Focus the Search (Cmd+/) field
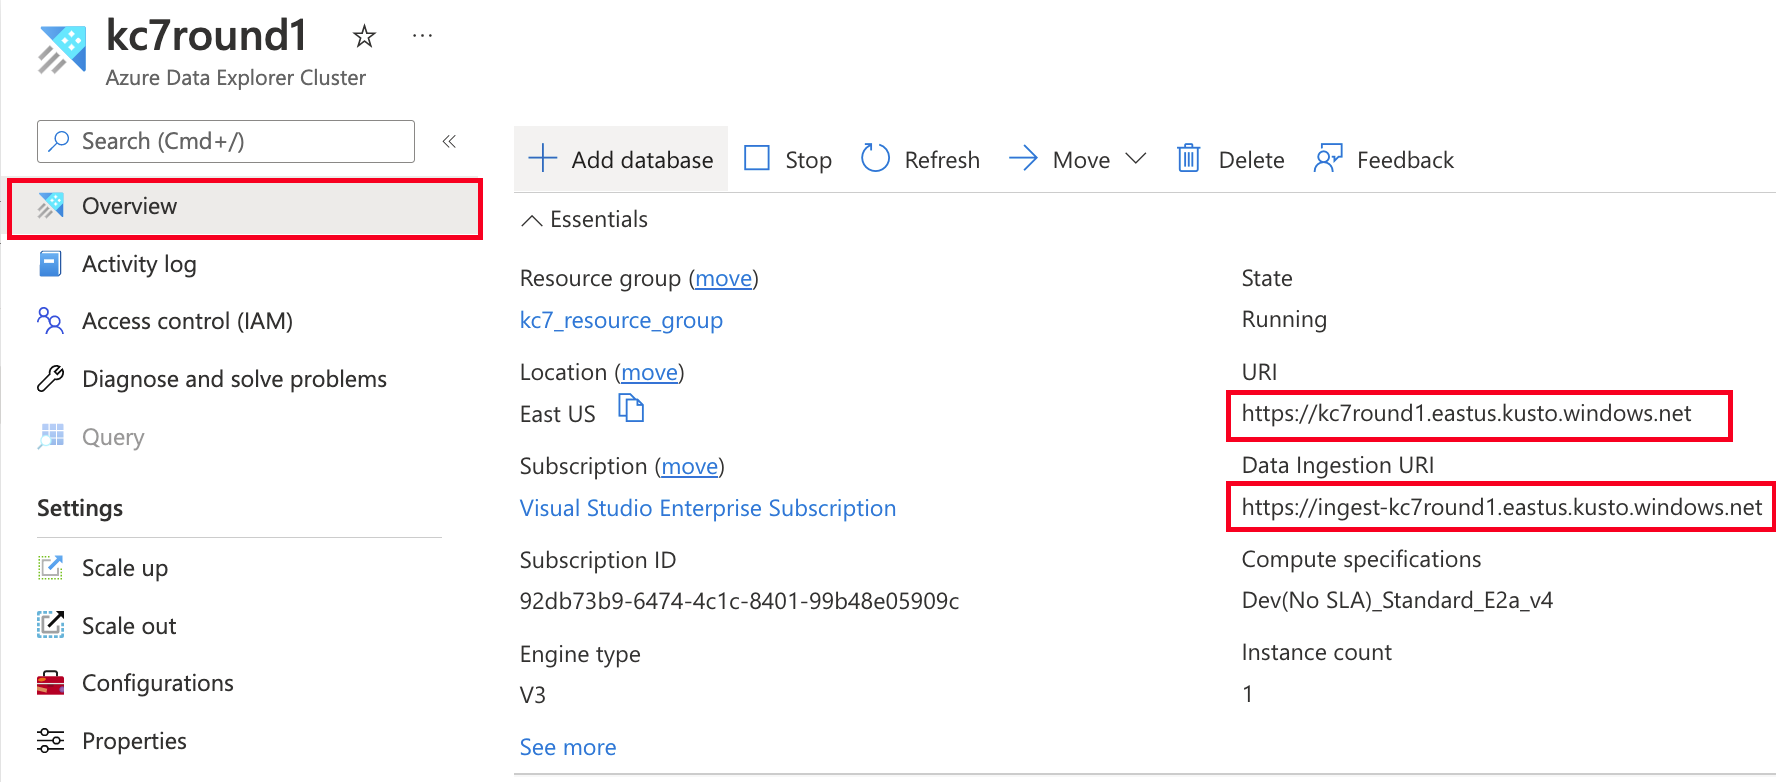 [x=226, y=141]
